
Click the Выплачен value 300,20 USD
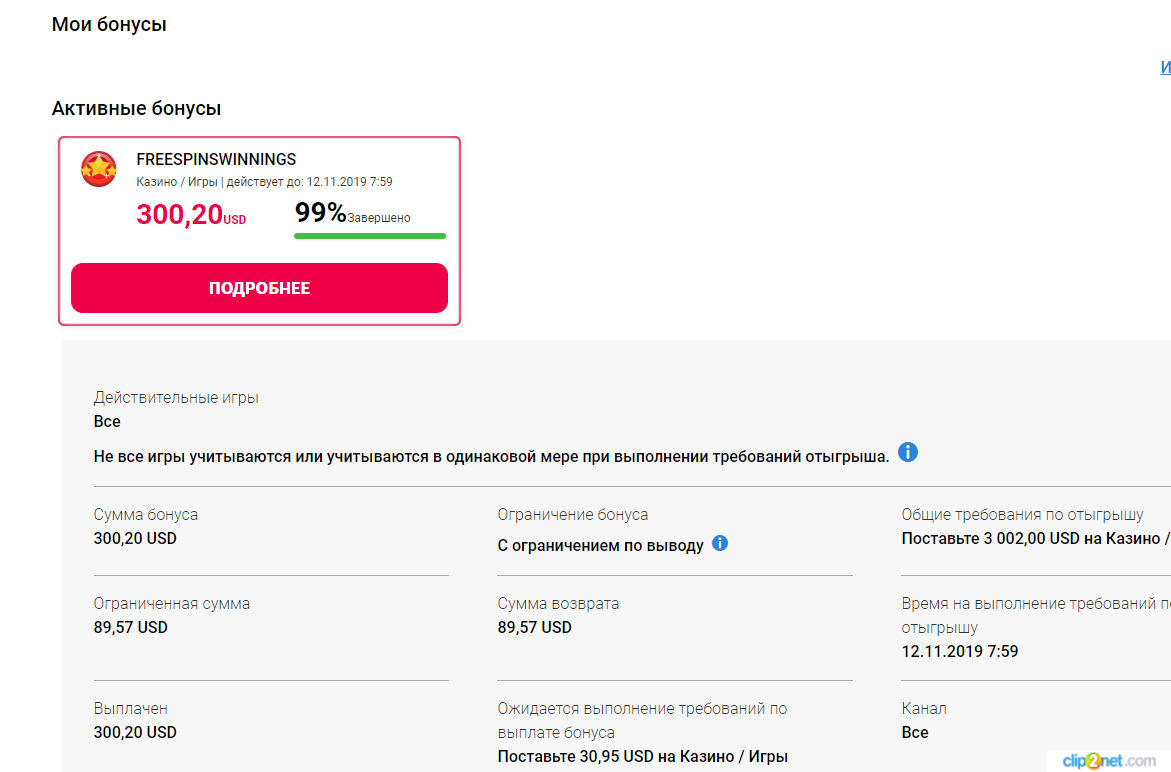135,732
